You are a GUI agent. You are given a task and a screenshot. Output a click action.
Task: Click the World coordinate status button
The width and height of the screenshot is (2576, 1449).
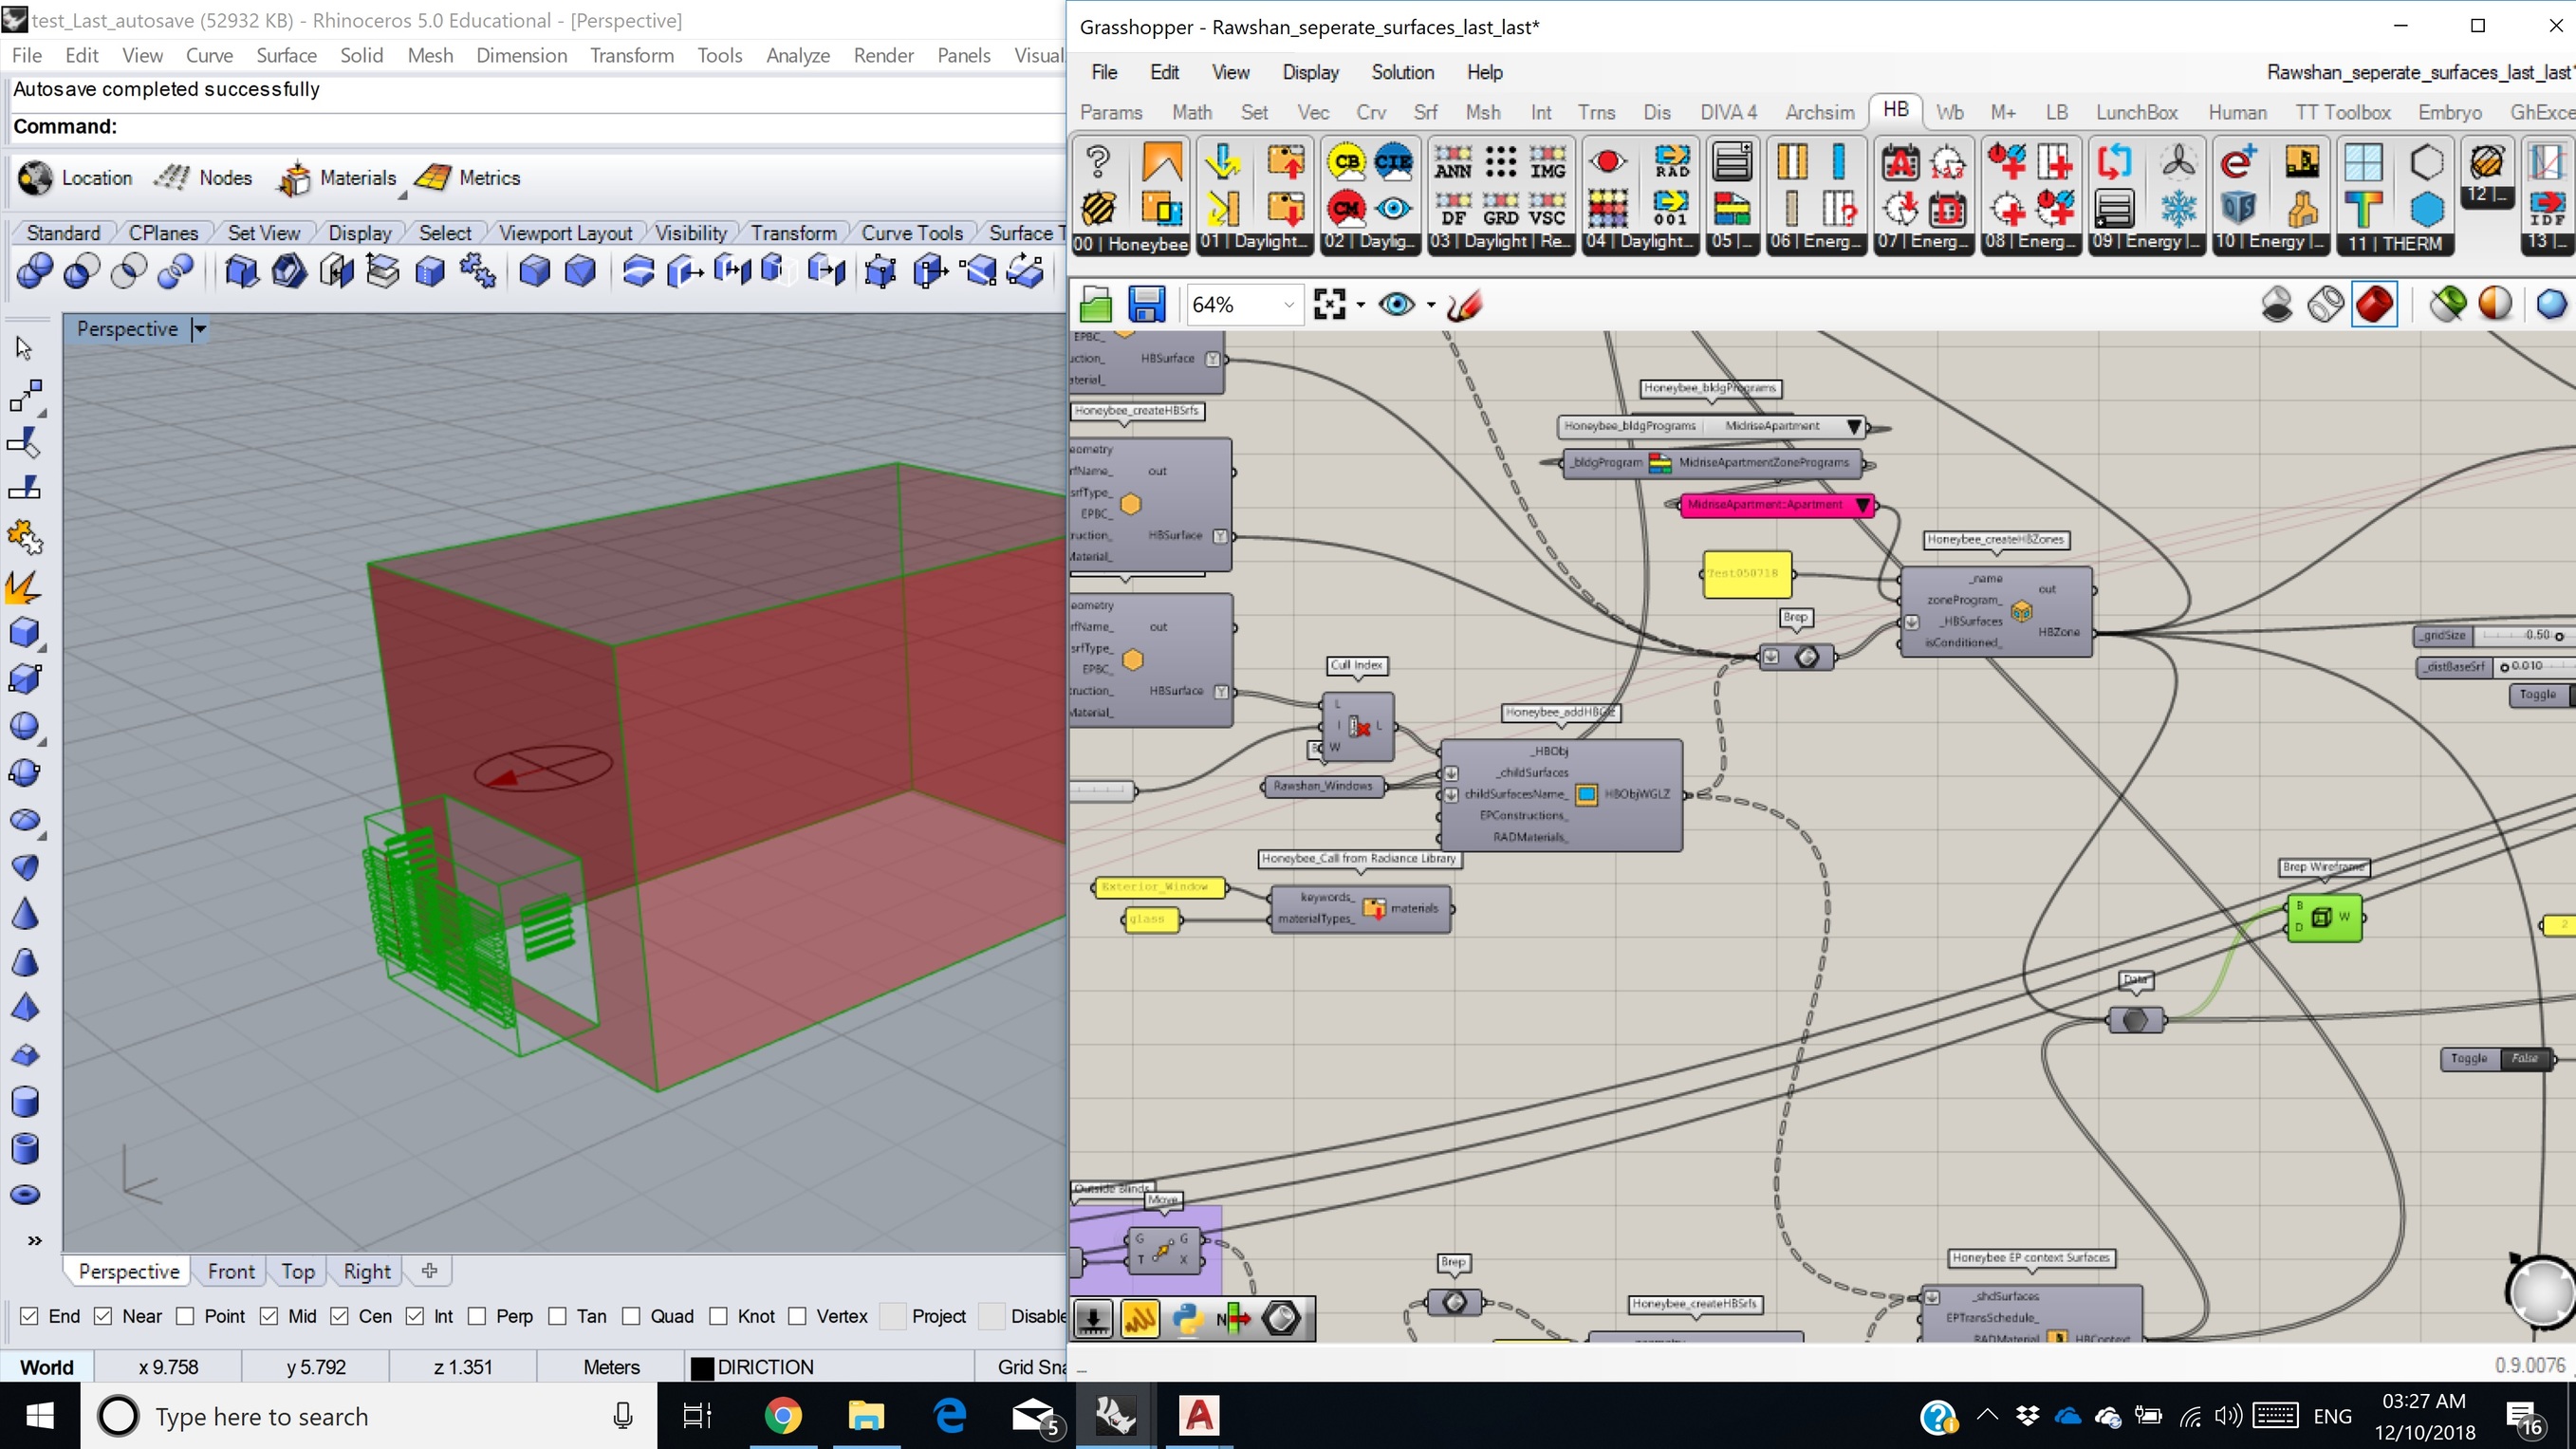tap(47, 1367)
